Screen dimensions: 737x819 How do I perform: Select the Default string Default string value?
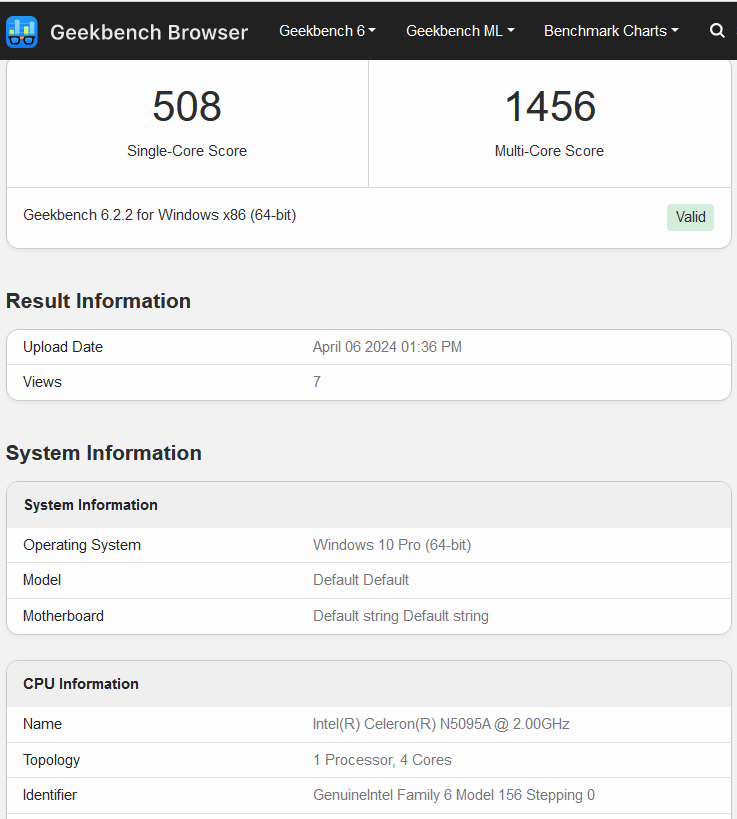point(401,616)
